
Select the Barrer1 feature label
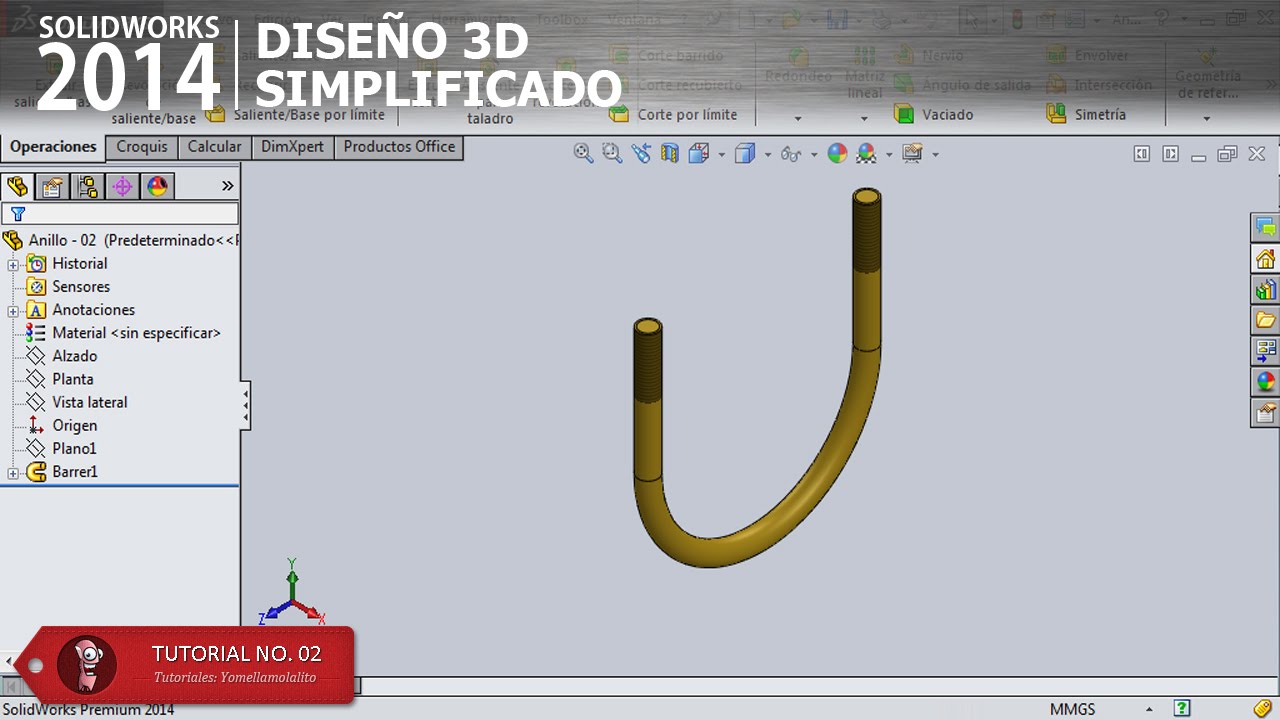[75, 472]
